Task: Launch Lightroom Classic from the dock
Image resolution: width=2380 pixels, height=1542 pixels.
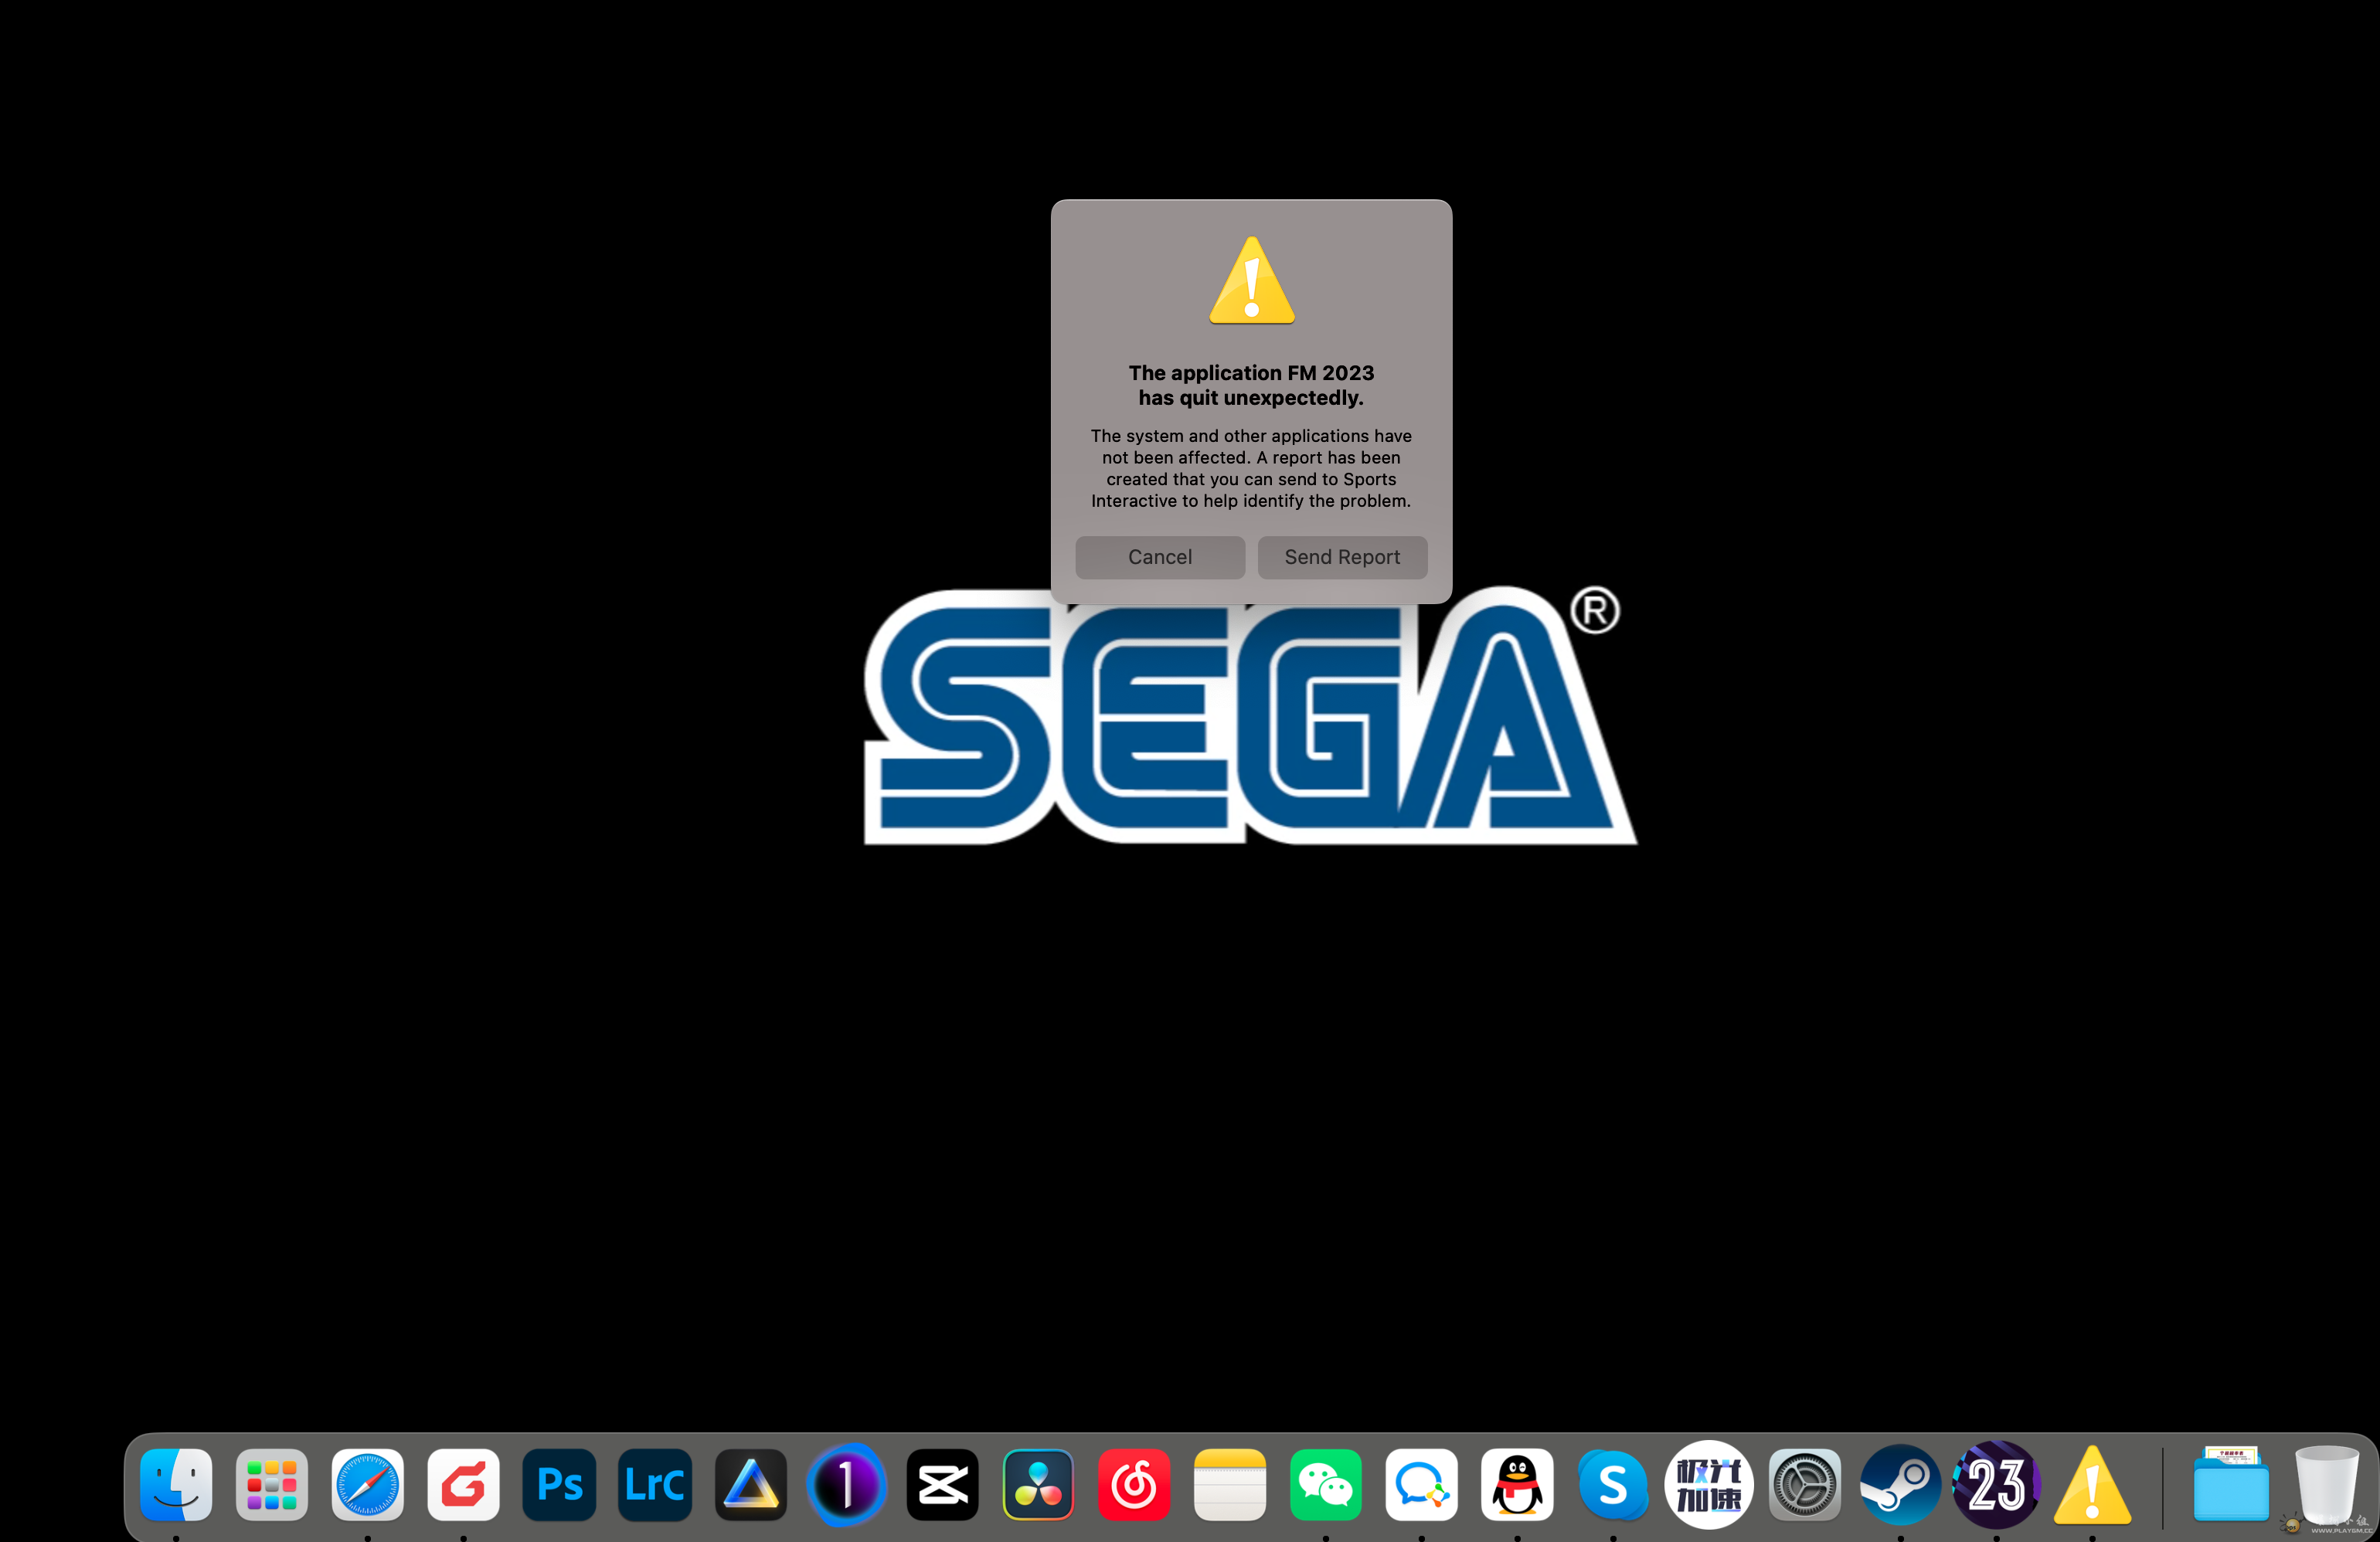Action: 655,1484
